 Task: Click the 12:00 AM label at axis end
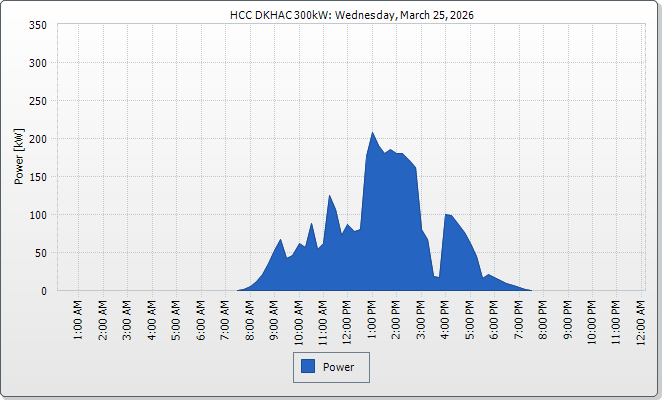[x=641, y=320]
